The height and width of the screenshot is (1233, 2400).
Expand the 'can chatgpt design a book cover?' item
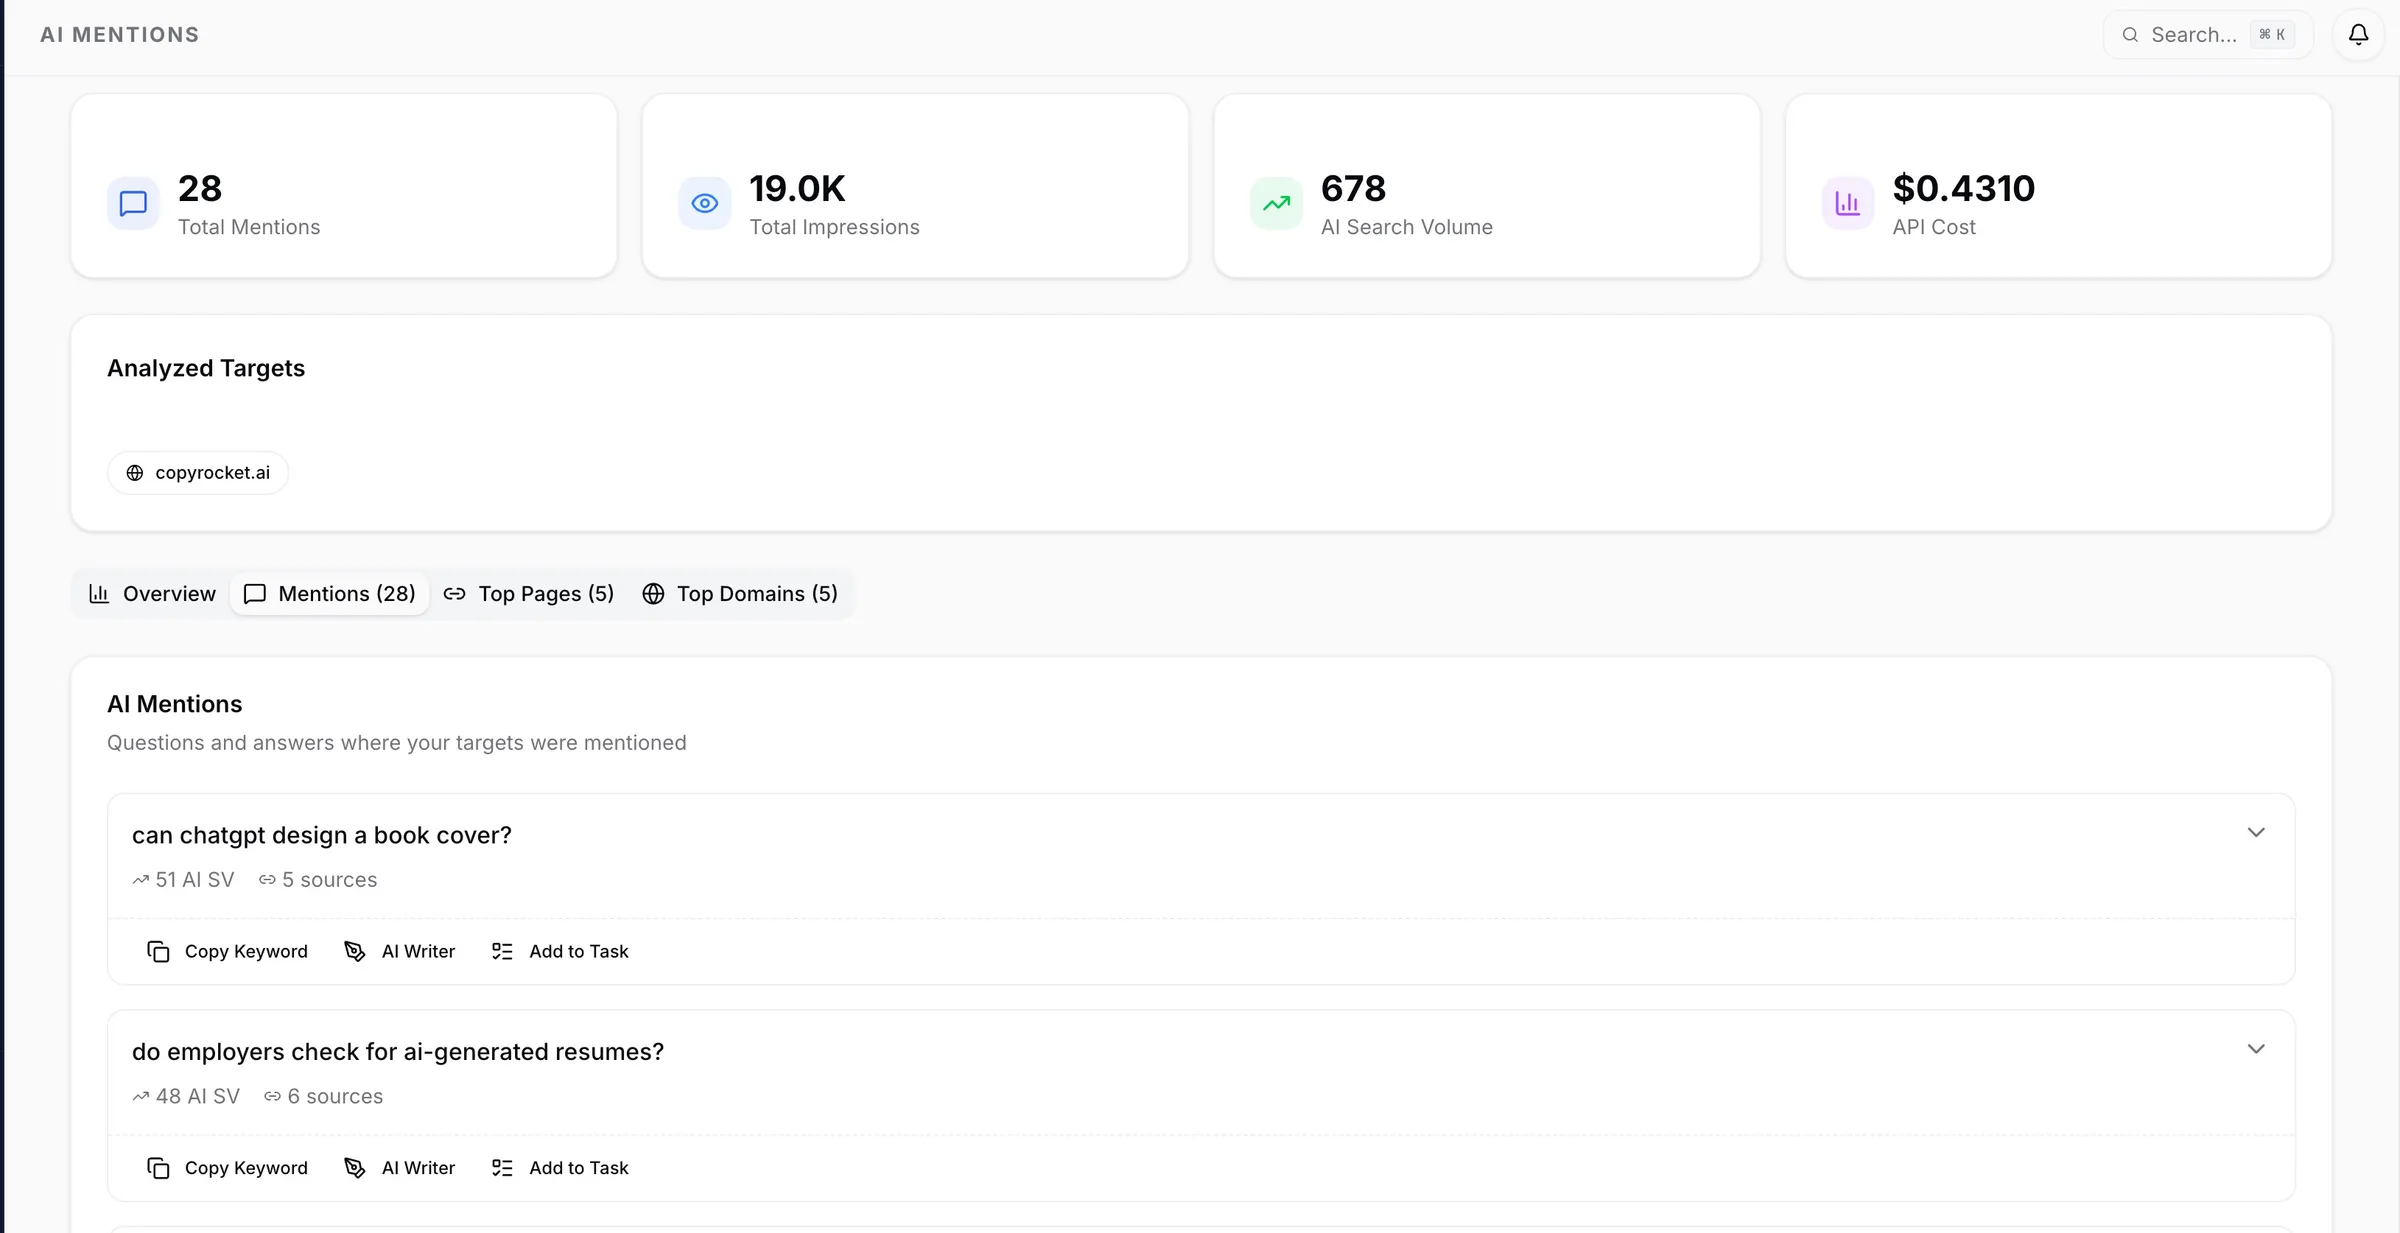pyautogui.click(x=2255, y=833)
